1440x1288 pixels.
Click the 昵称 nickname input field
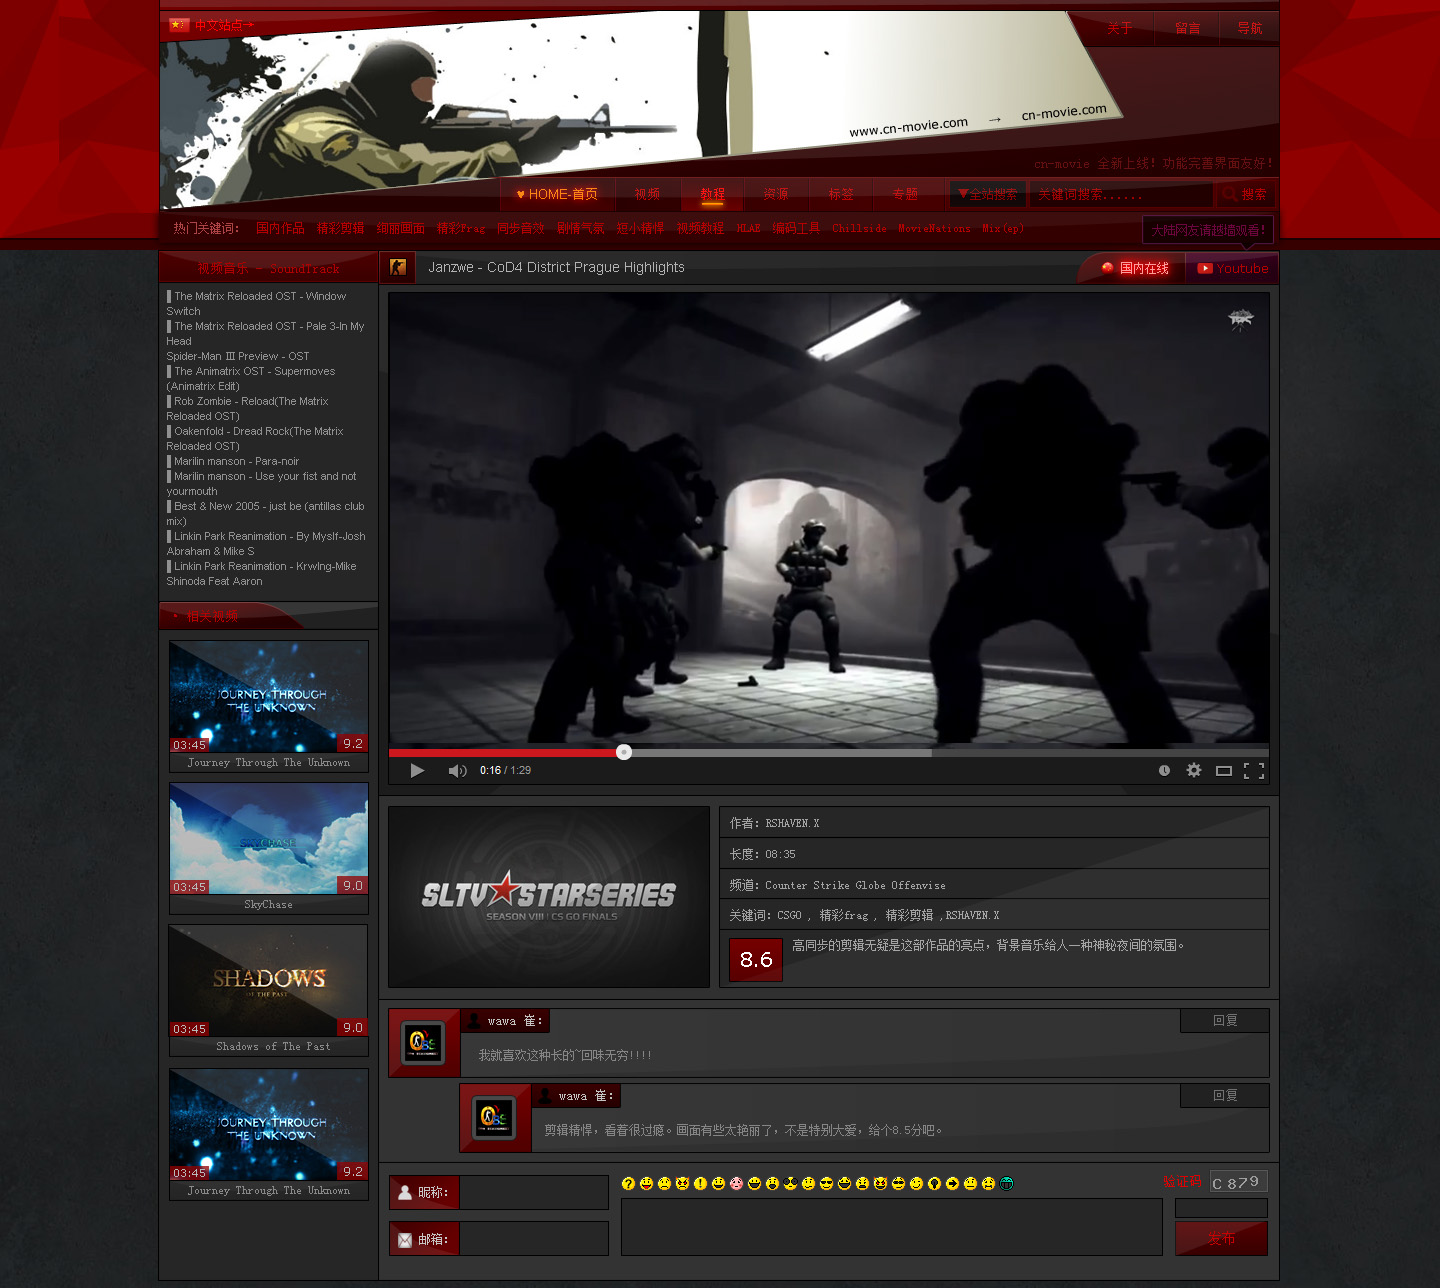534,1192
